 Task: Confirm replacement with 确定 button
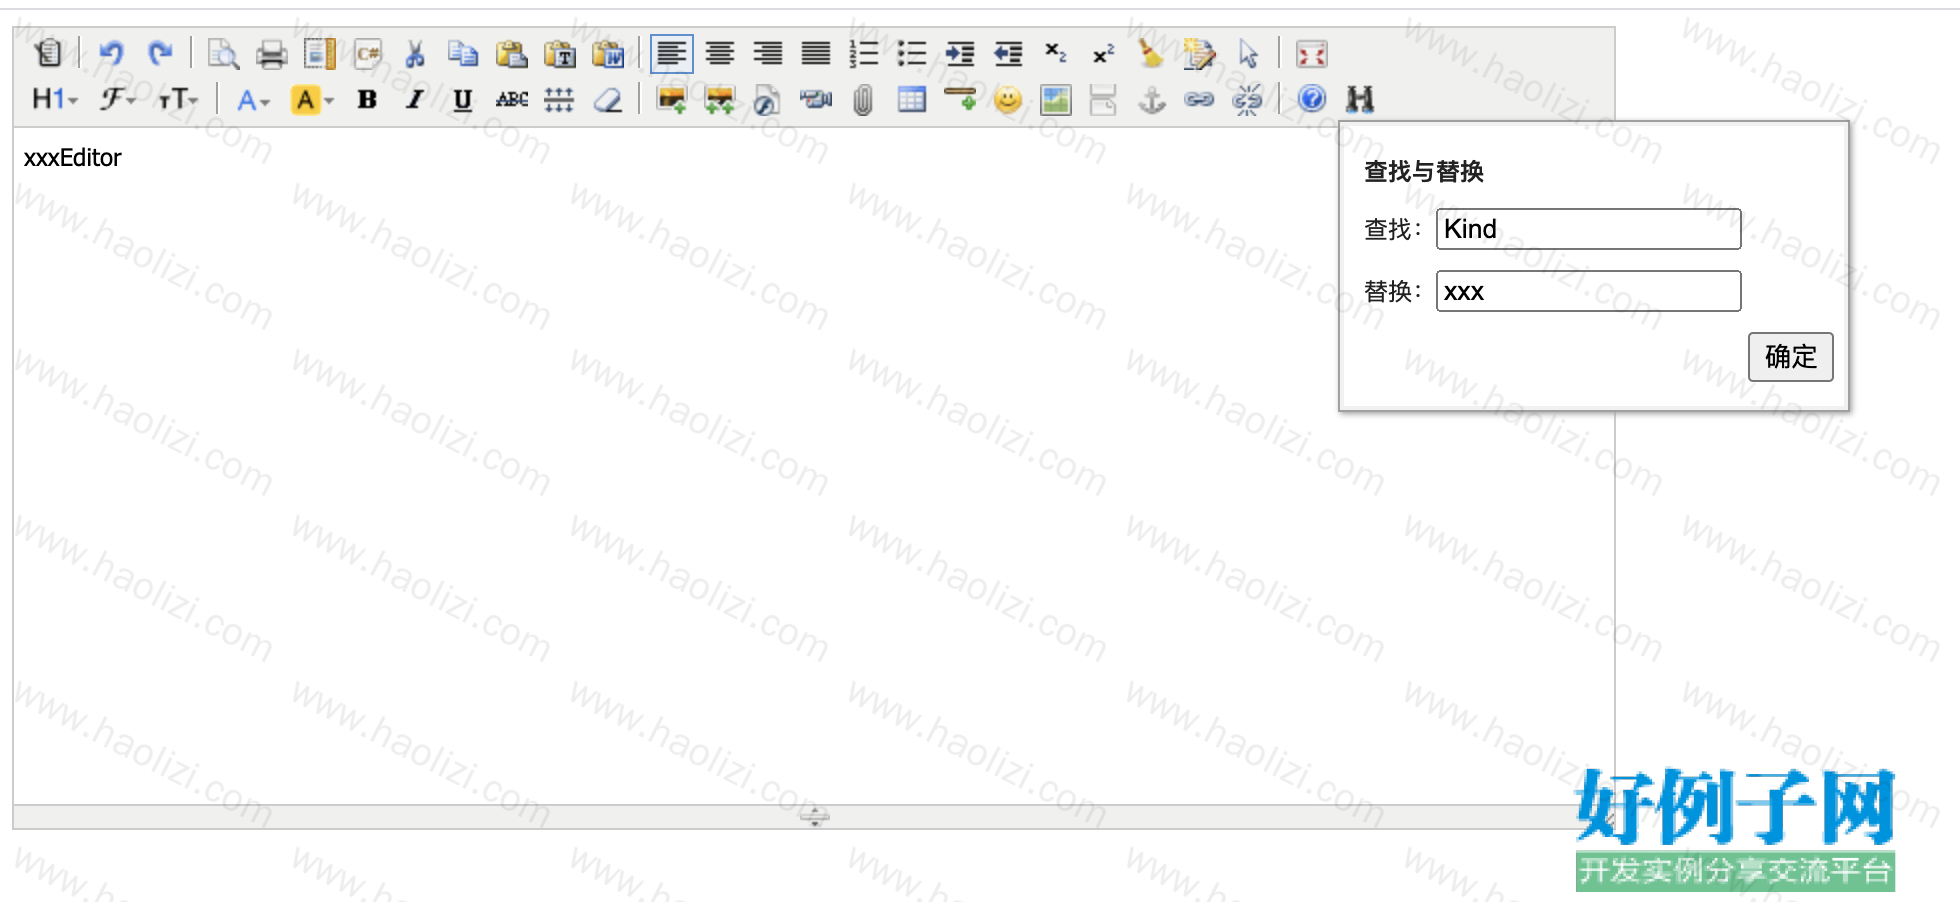pos(1790,357)
